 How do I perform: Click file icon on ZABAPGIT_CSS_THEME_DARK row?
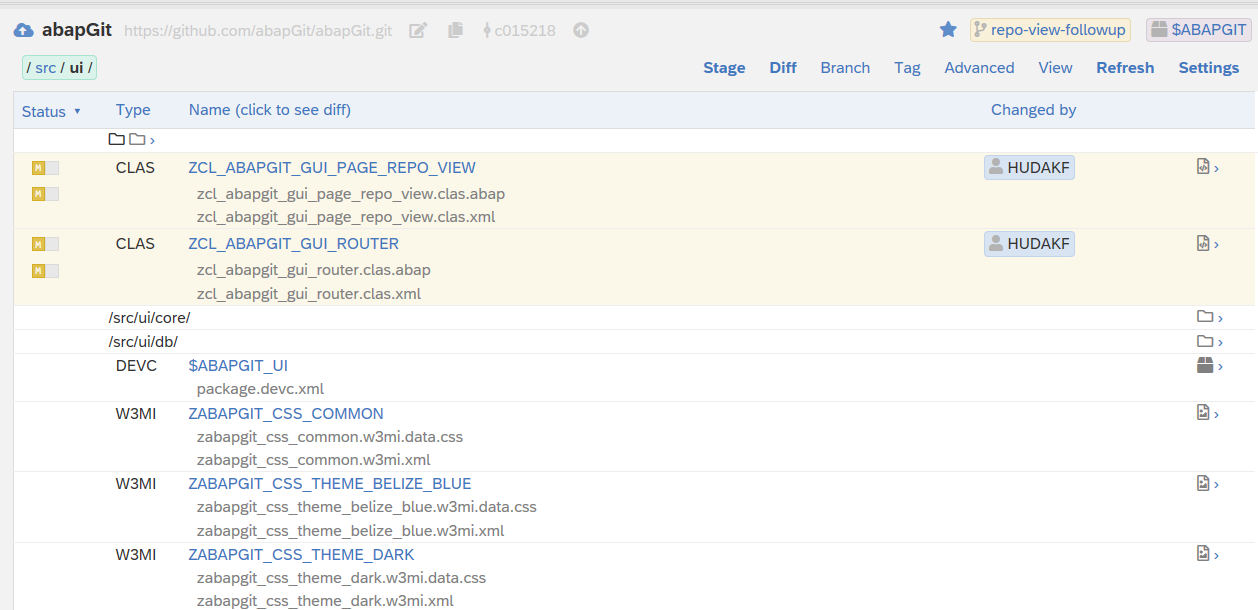point(1203,553)
